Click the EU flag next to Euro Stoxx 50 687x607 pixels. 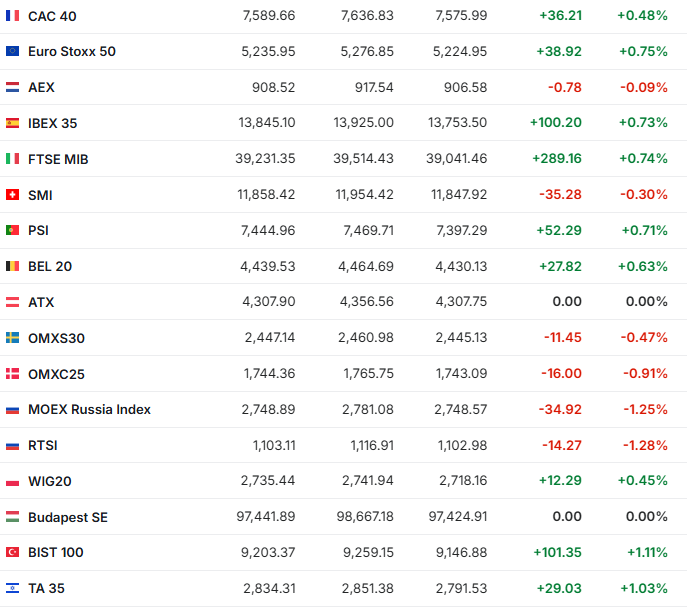pos(12,51)
